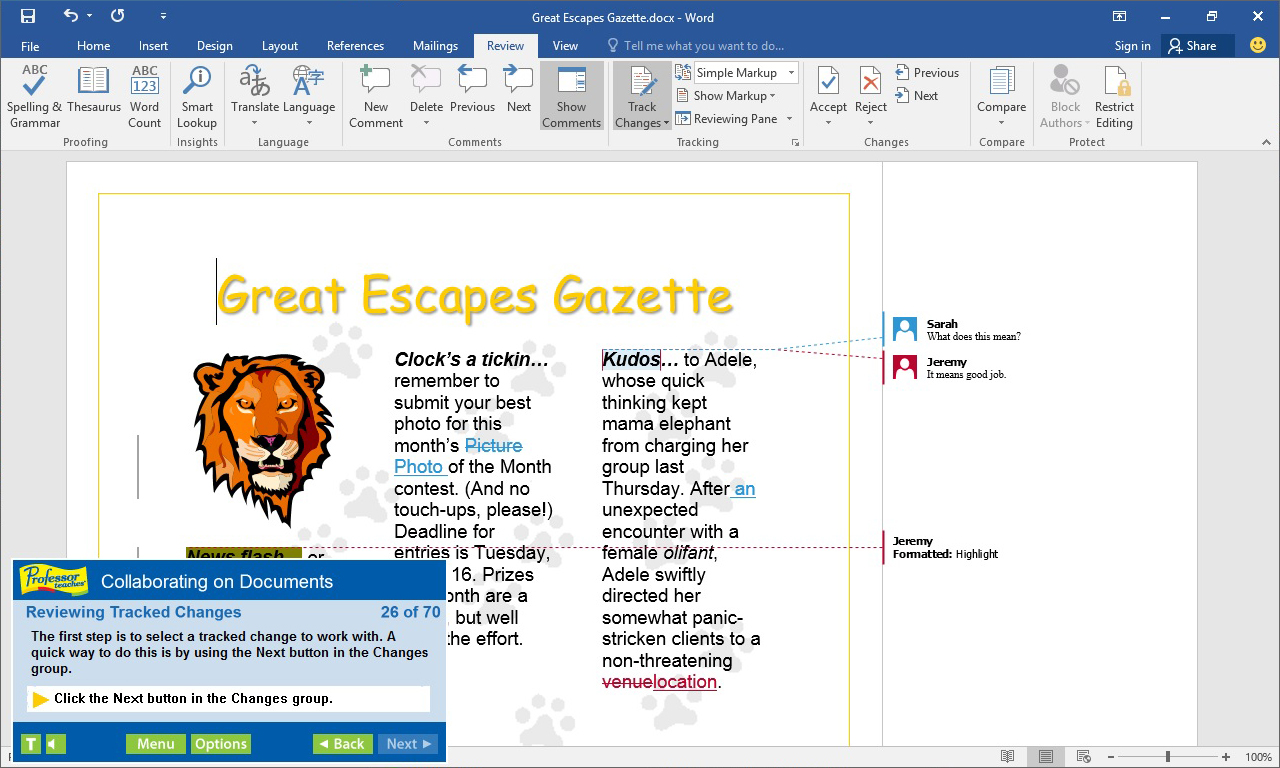Click Next in the tutorial panel
This screenshot has width=1280, height=768.
tap(407, 744)
